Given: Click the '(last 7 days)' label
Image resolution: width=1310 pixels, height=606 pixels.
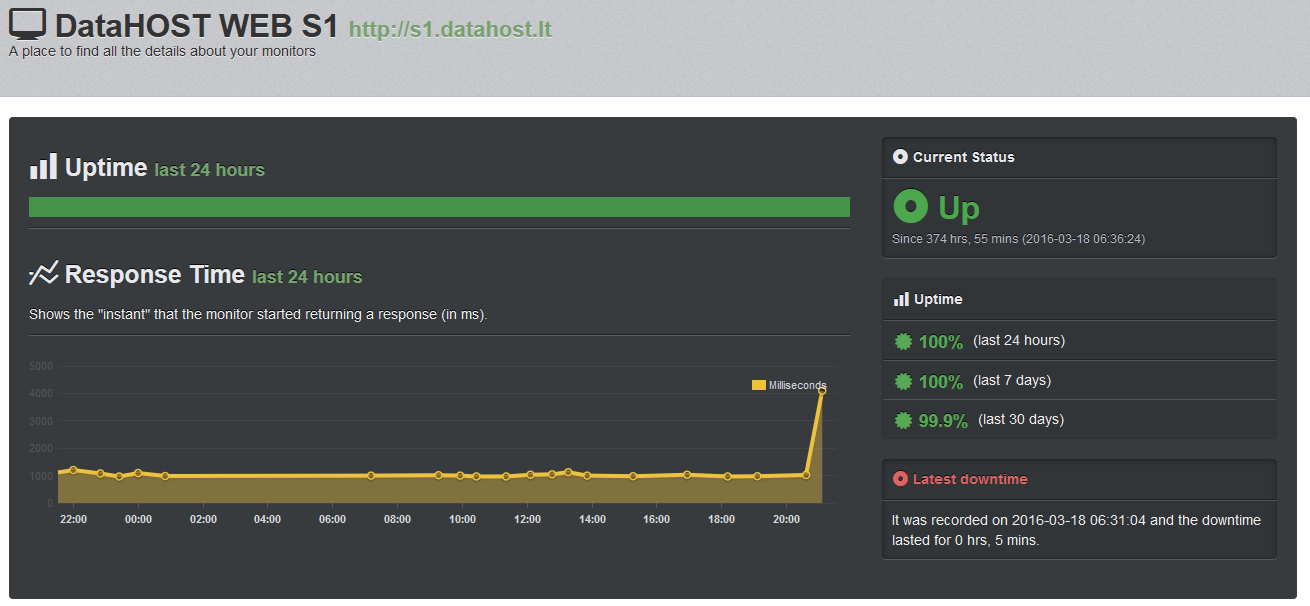Looking at the screenshot, I should (1012, 380).
